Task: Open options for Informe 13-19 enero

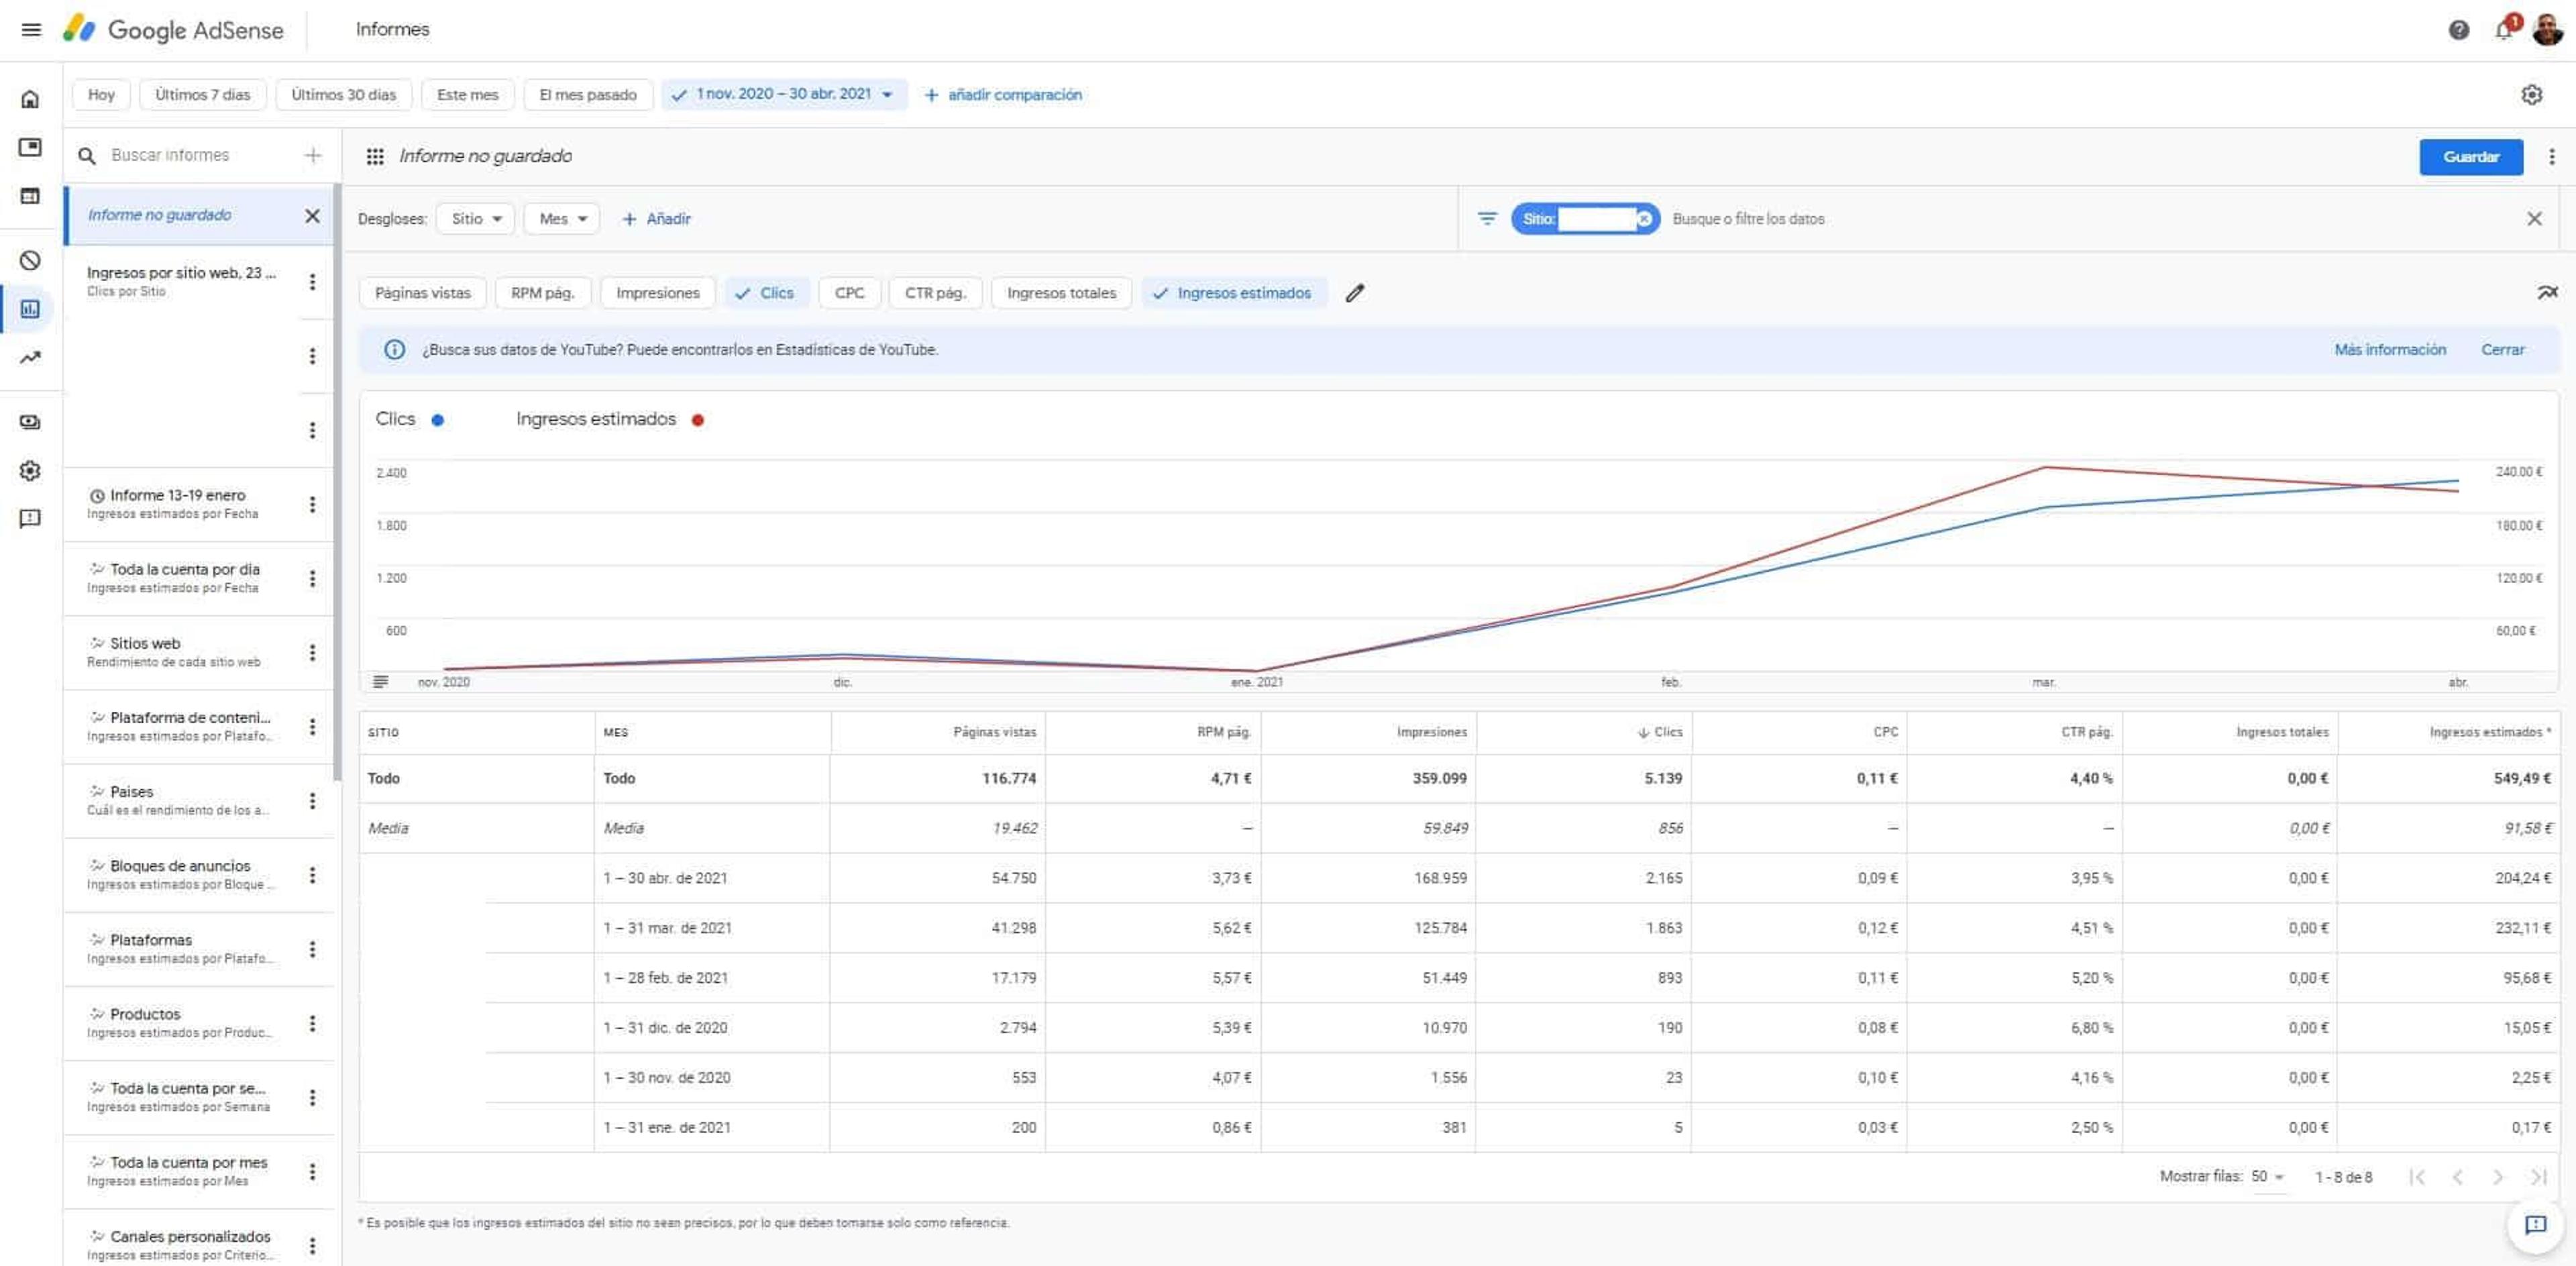Action: pos(312,505)
